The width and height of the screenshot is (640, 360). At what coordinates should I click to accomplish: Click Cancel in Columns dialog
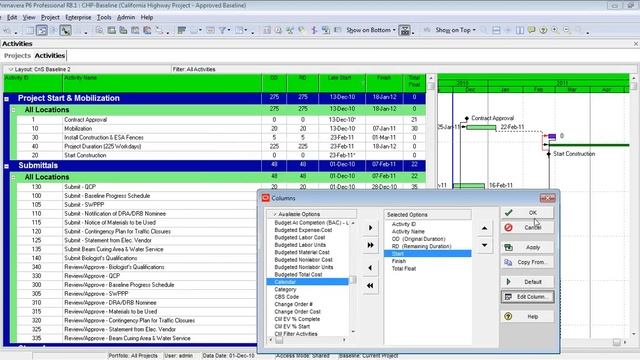527,227
